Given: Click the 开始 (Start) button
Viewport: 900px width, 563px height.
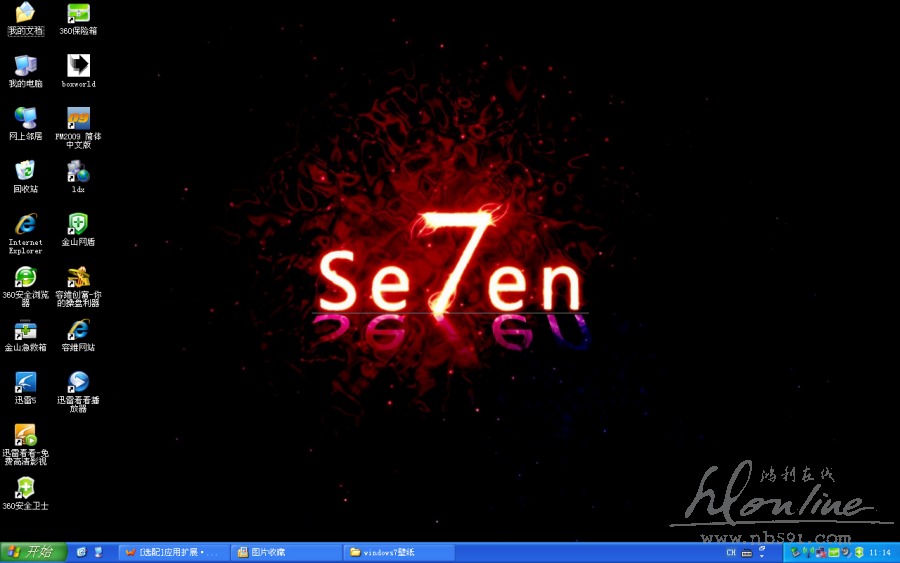Looking at the screenshot, I should click(33, 552).
